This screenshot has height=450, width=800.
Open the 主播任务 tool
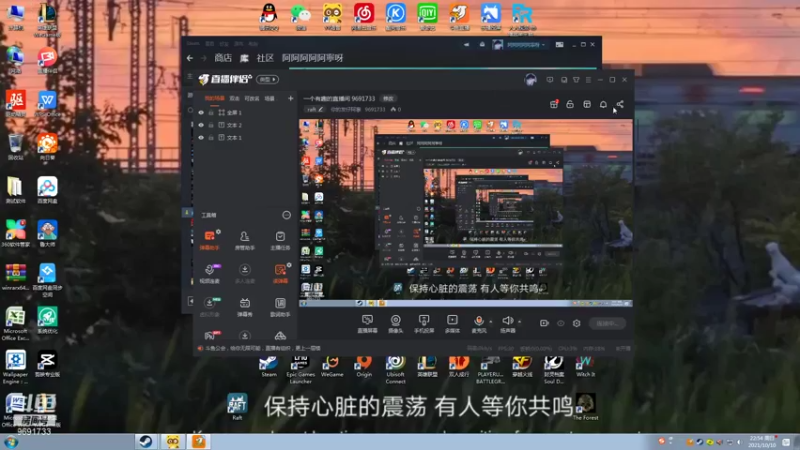280,240
